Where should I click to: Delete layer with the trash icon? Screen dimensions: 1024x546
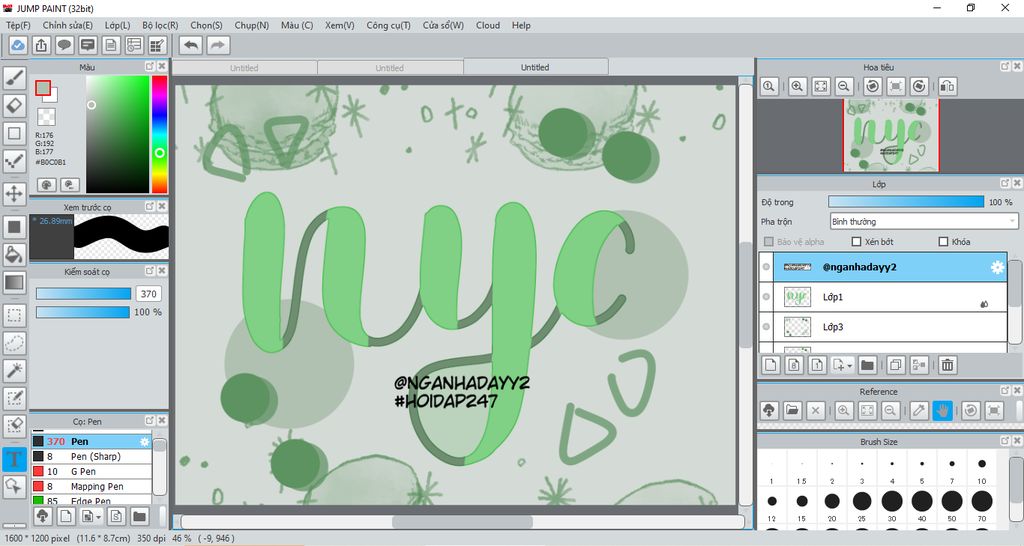947,365
